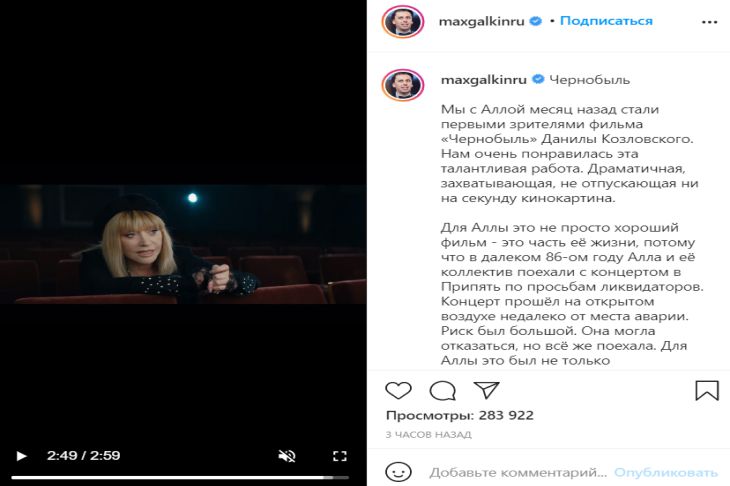This screenshot has height=486, width=730.
Task: Click the header profile avatar
Action: 403,21
